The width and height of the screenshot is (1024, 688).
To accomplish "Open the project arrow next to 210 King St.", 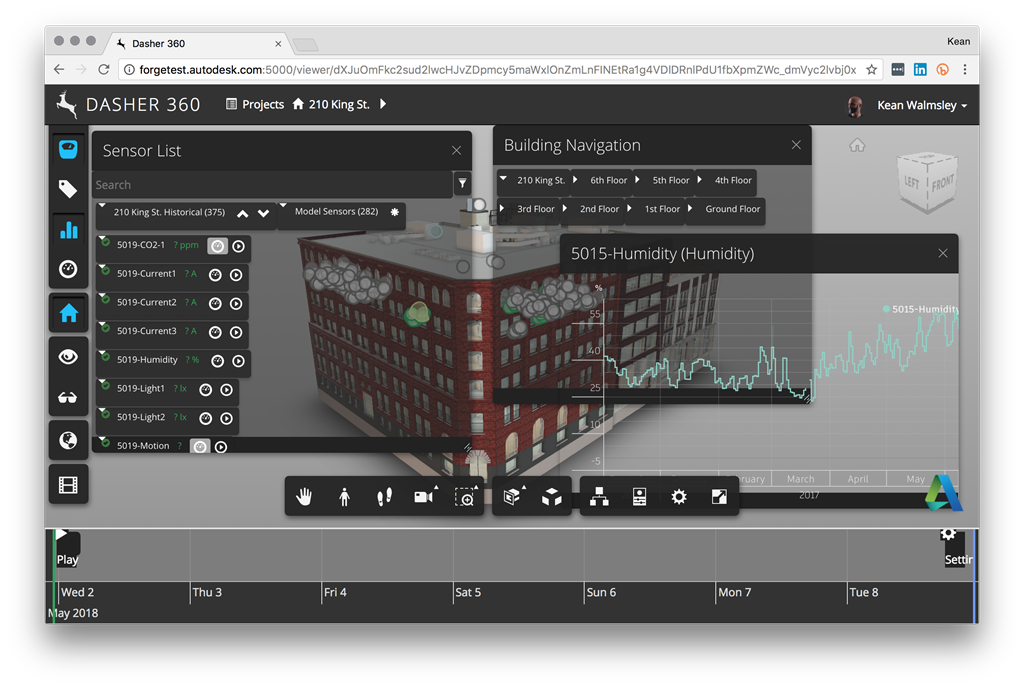I will 383,104.
